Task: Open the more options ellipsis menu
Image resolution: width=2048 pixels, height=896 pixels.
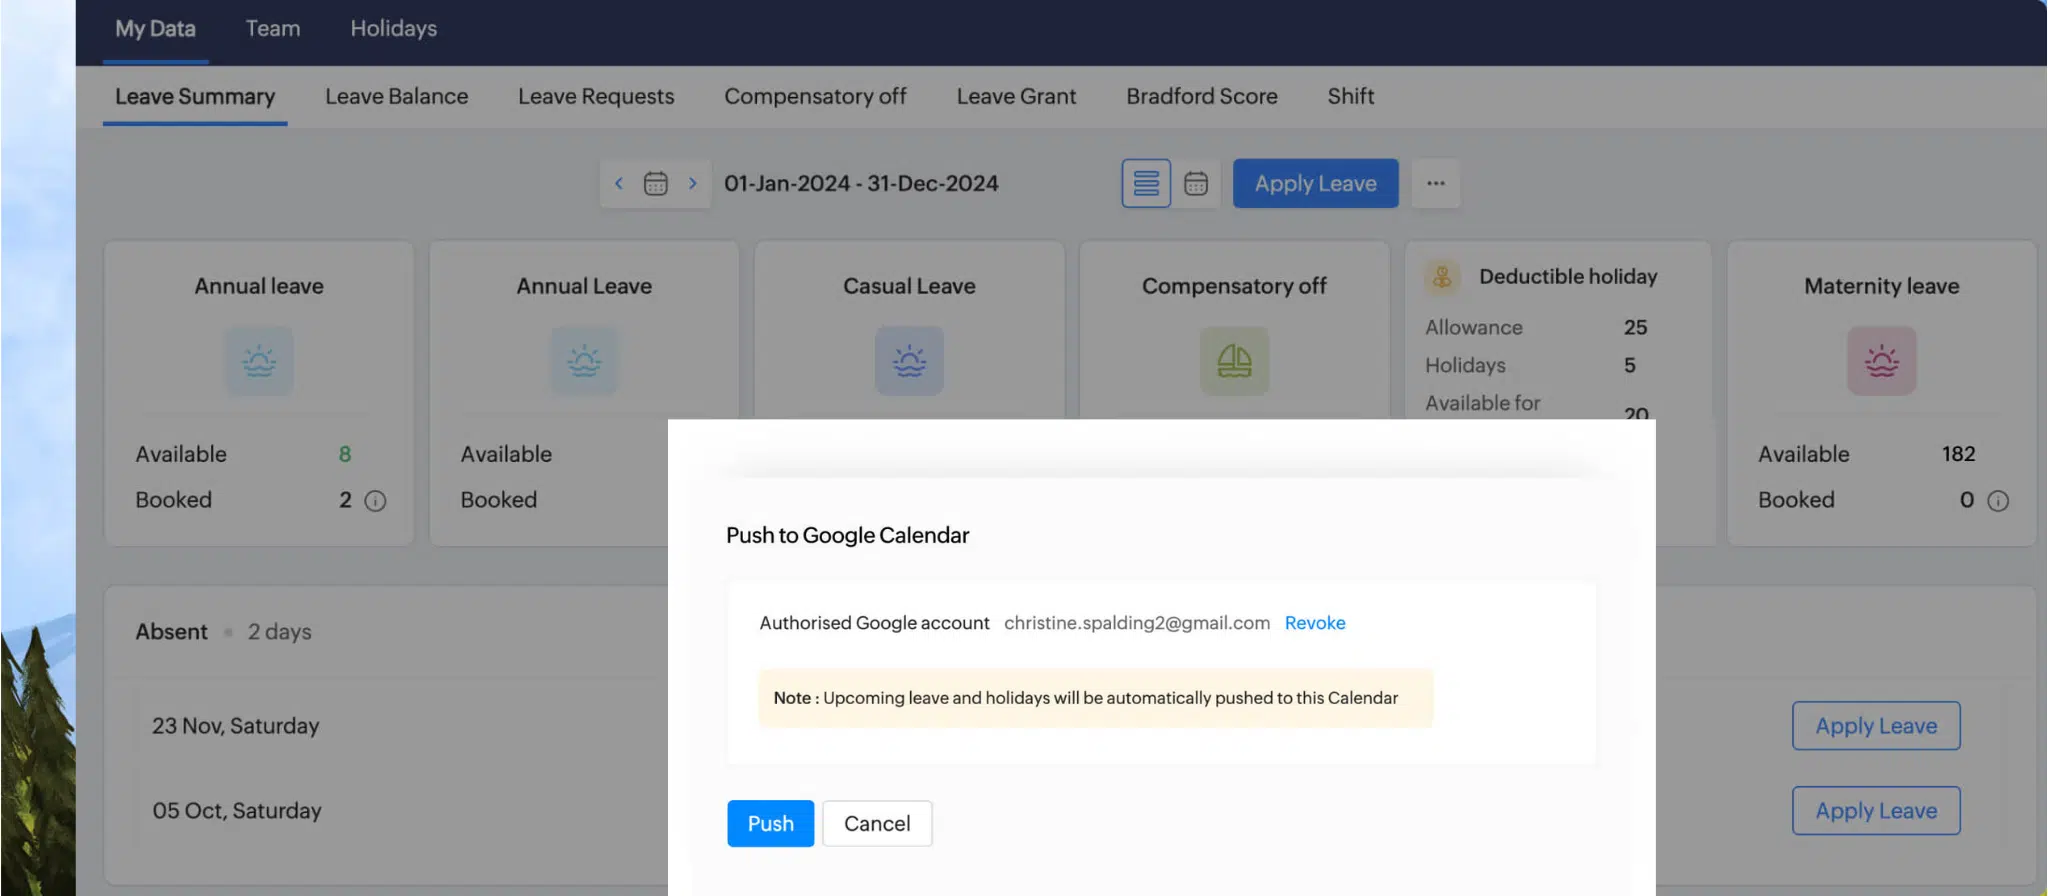Action: [x=1437, y=183]
